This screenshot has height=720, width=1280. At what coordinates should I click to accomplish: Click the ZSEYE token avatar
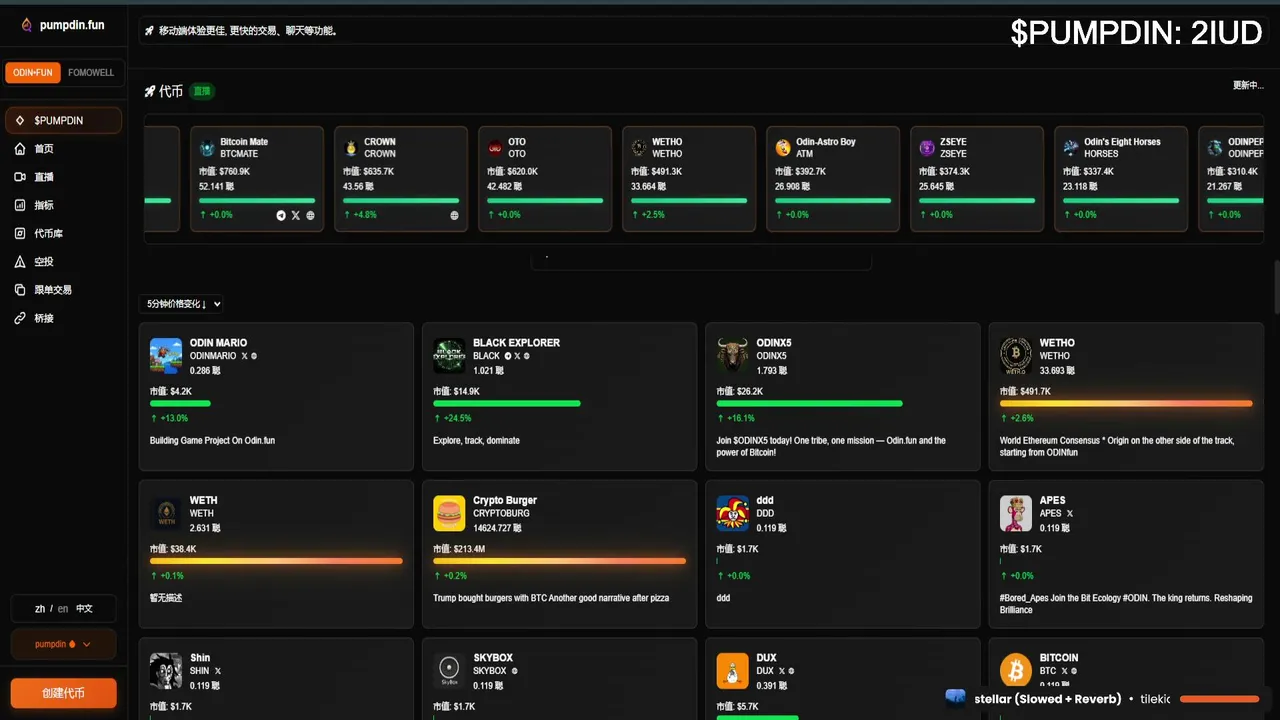click(x=927, y=148)
